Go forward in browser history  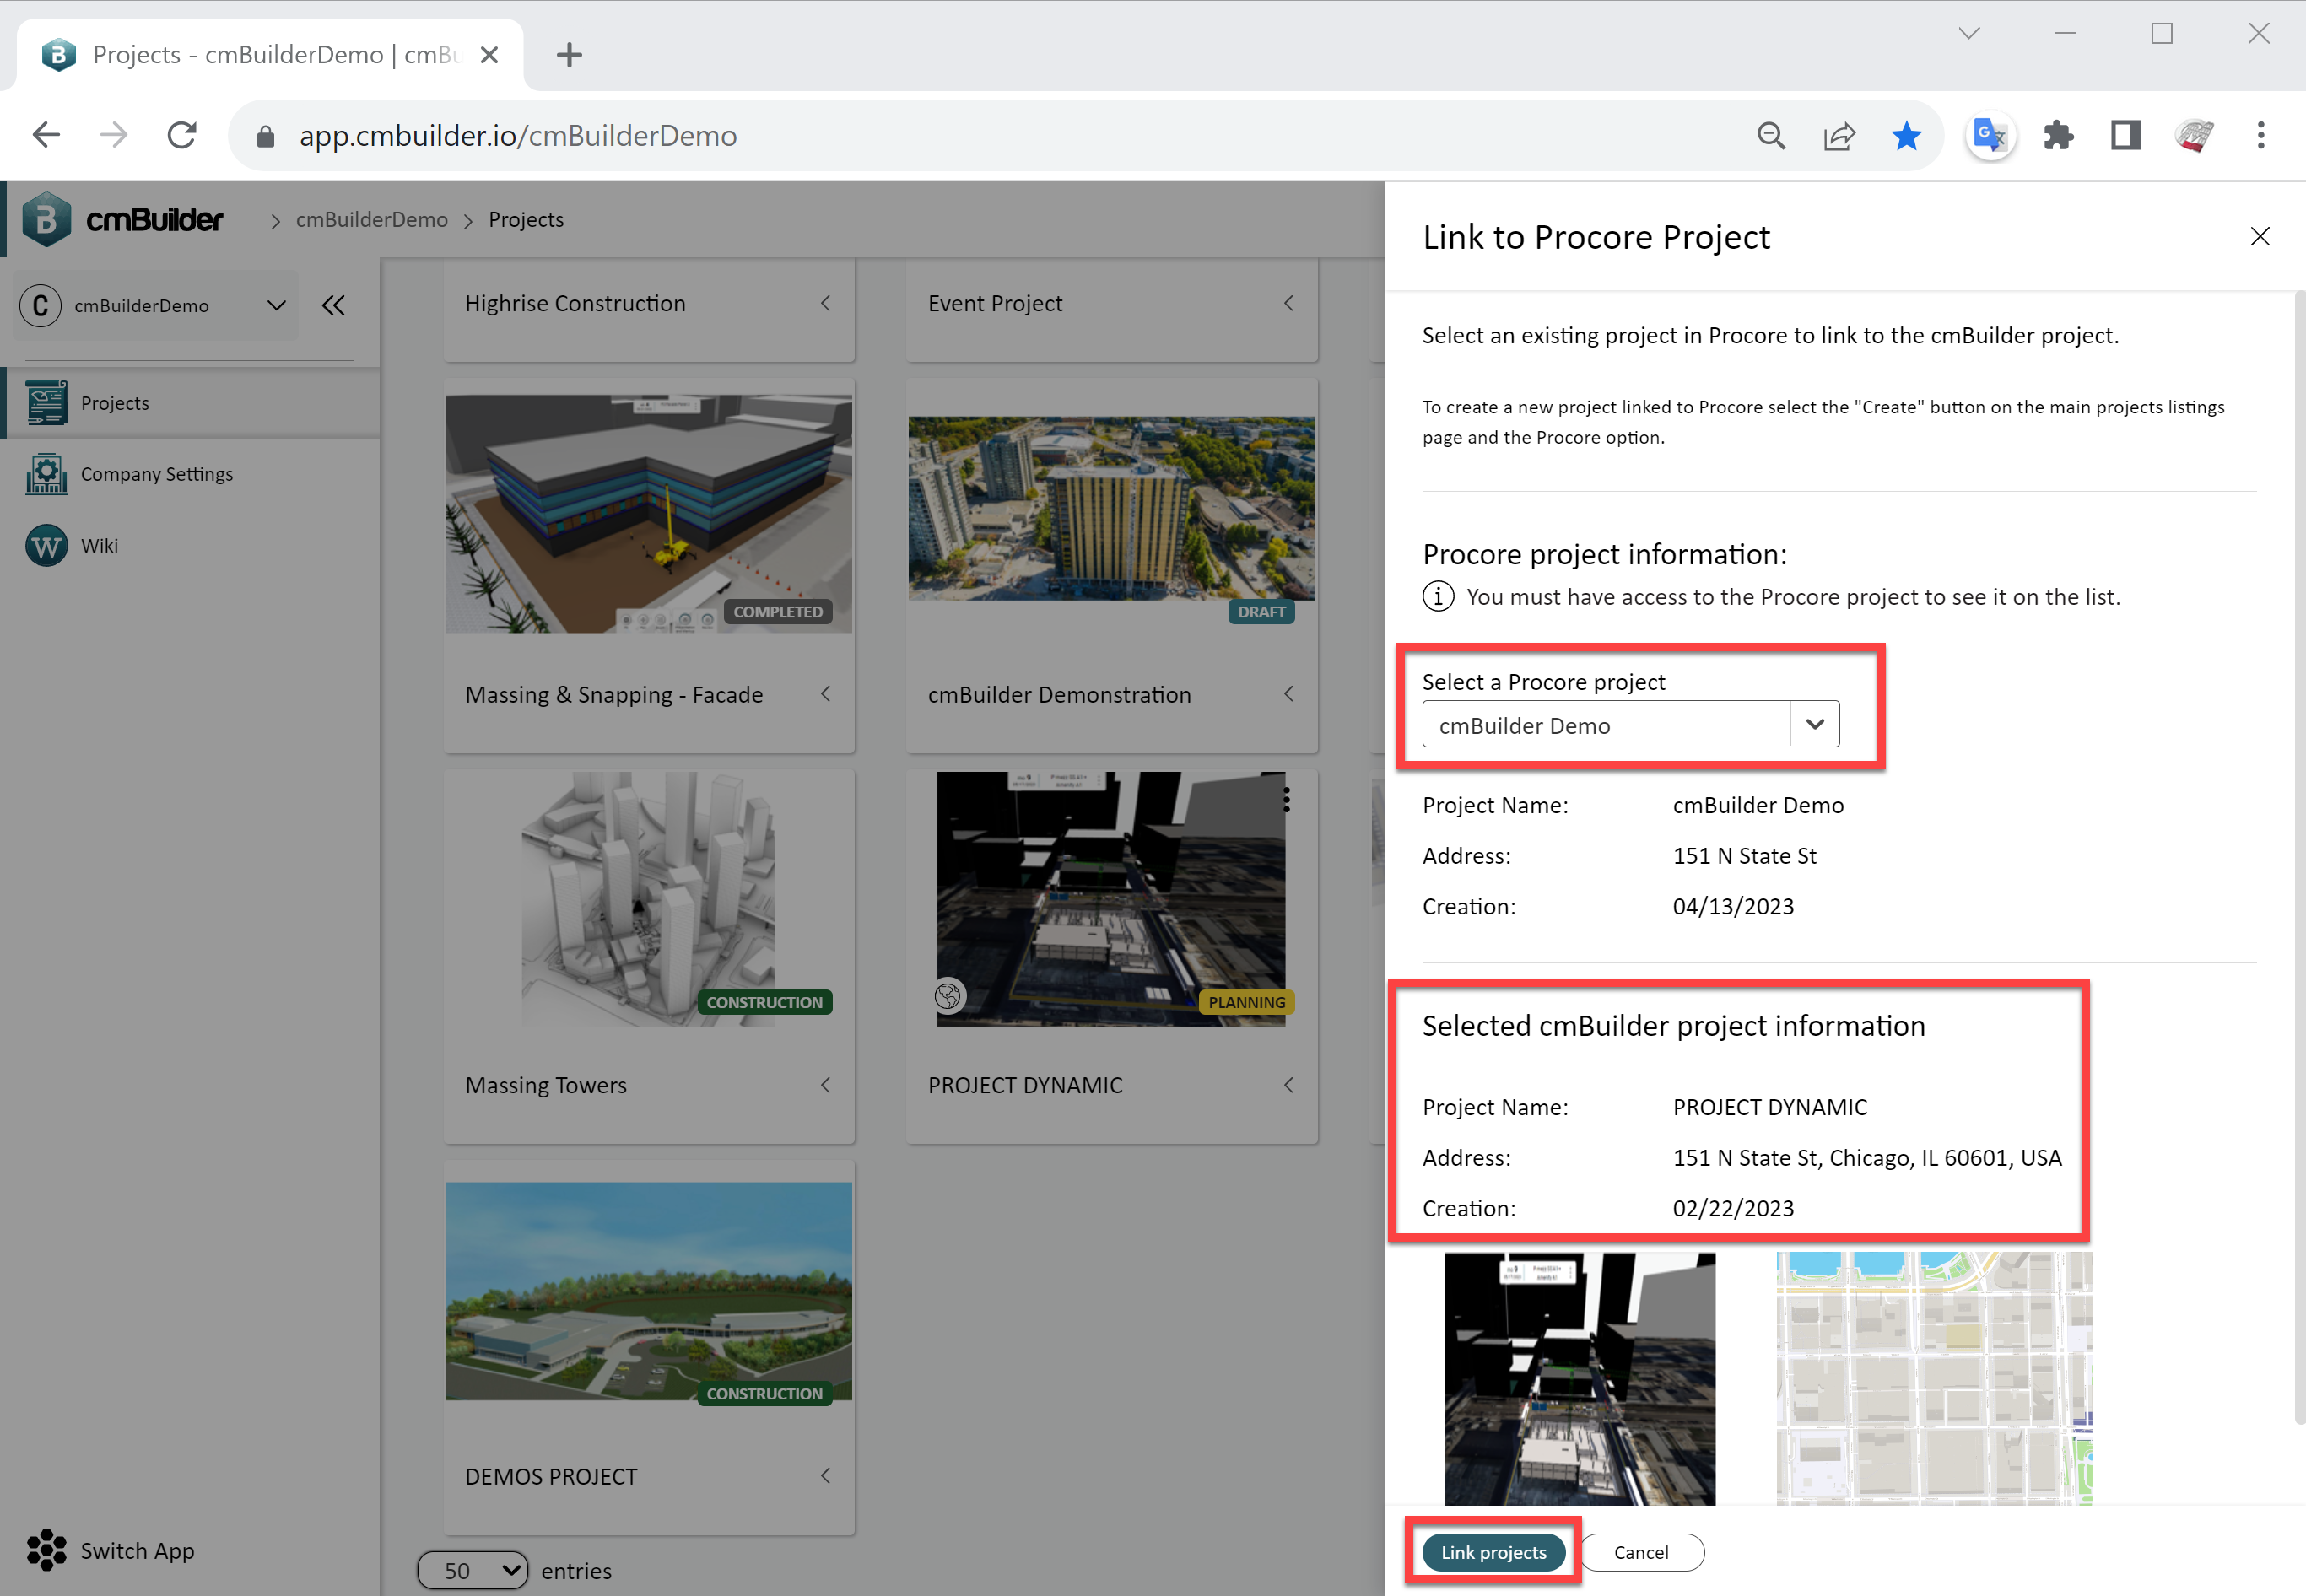[x=114, y=135]
